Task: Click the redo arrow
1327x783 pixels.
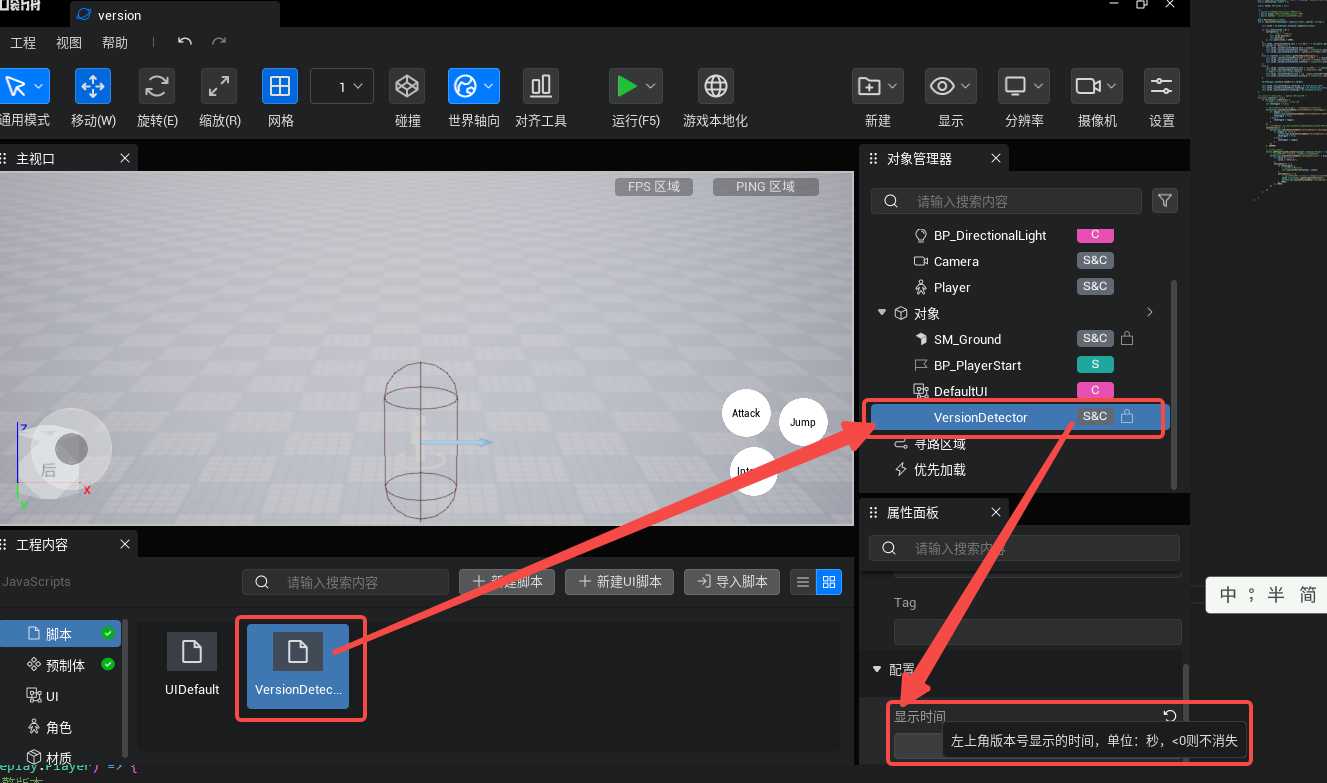Action: (x=219, y=42)
